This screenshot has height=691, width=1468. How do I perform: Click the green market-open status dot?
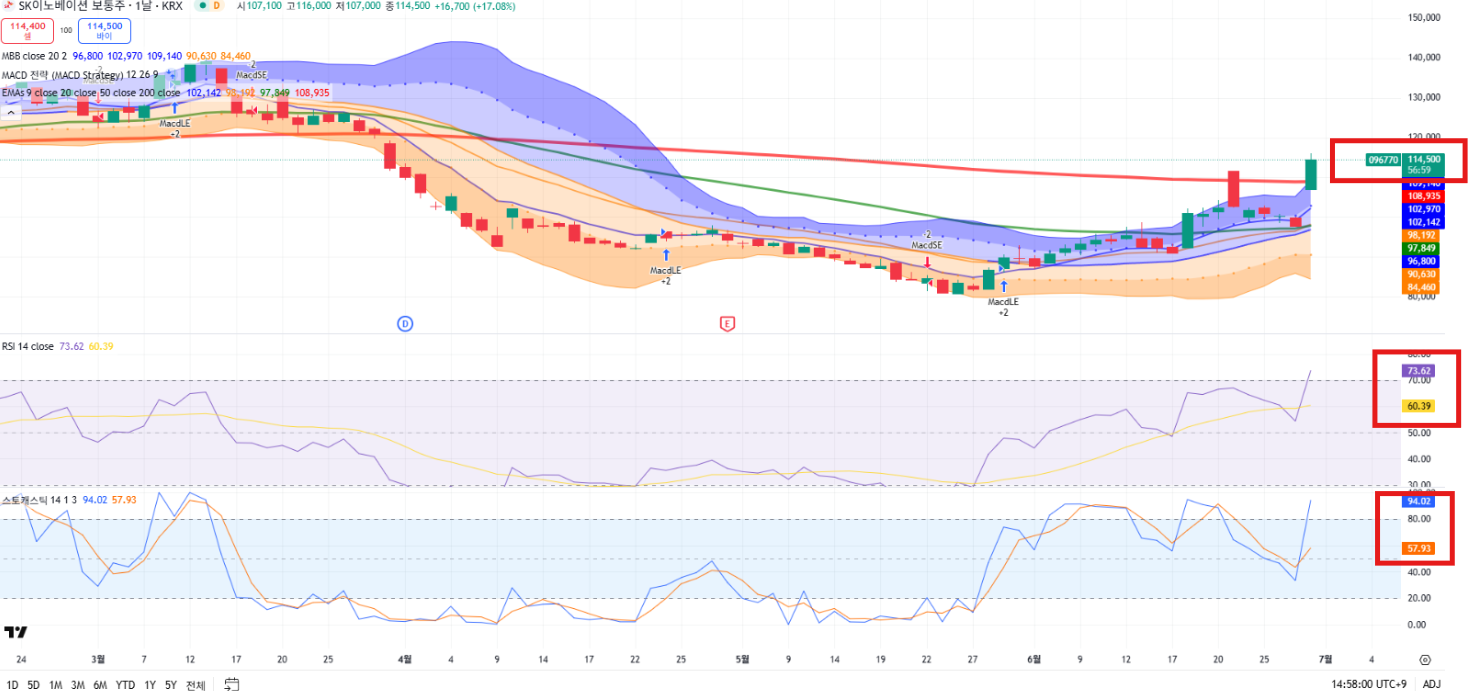coord(202,6)
